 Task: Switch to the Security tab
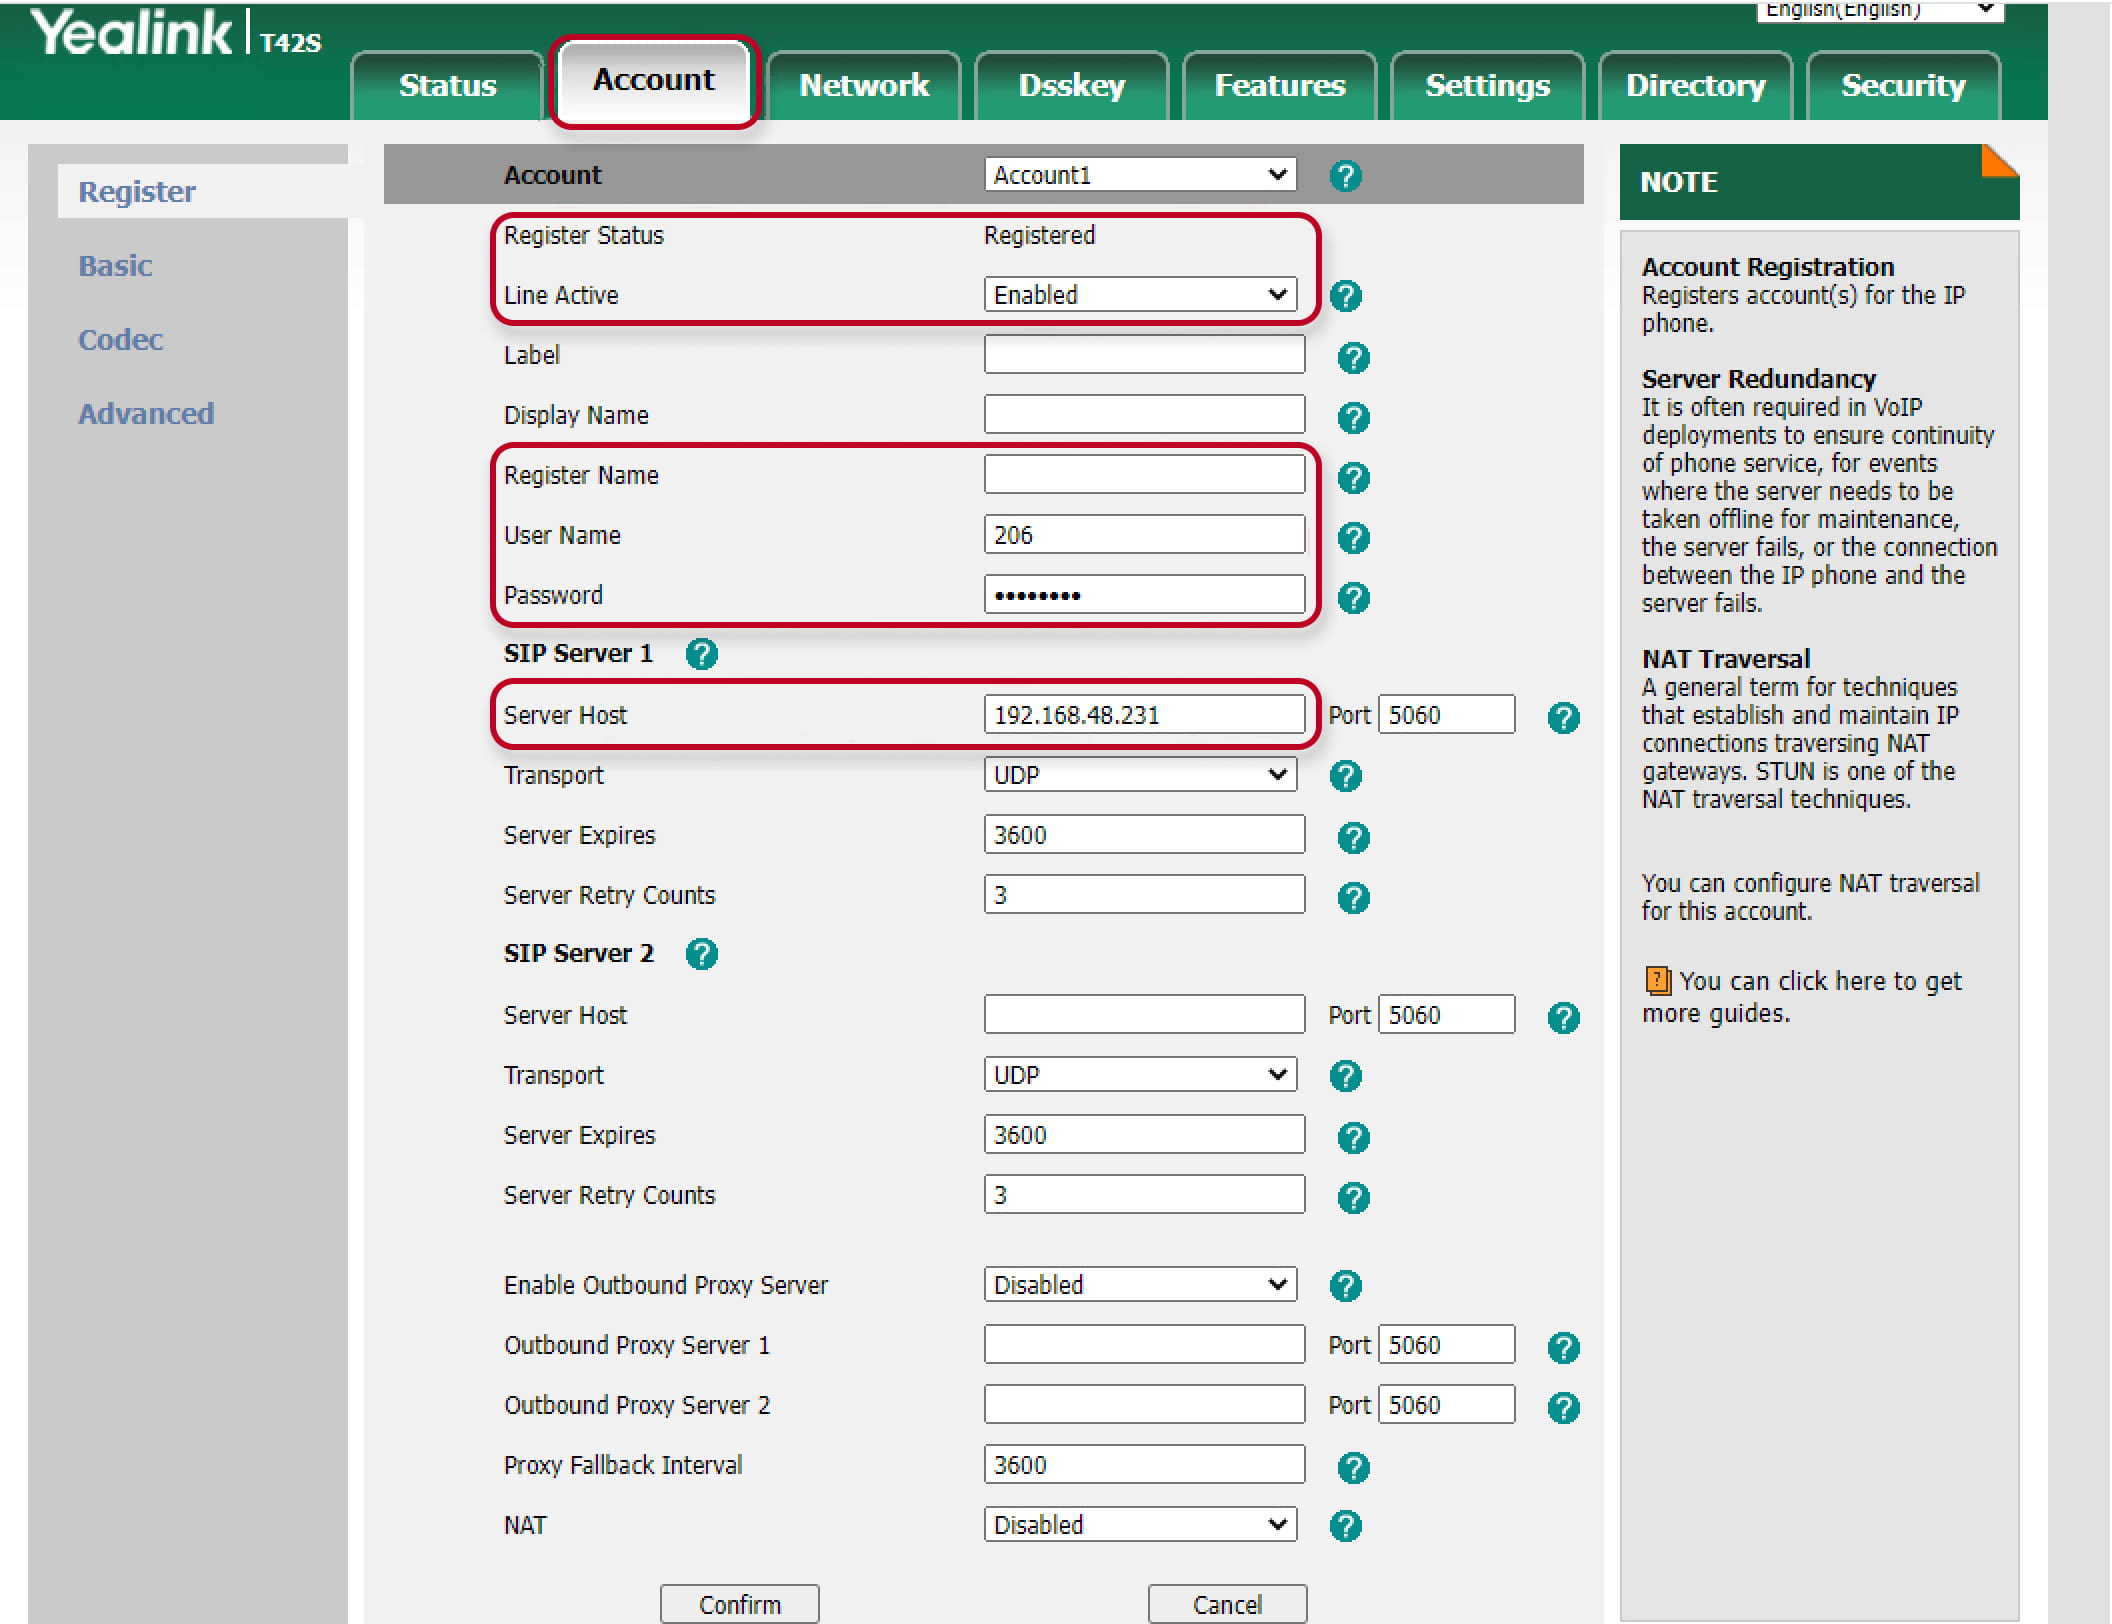point(1904,86)
